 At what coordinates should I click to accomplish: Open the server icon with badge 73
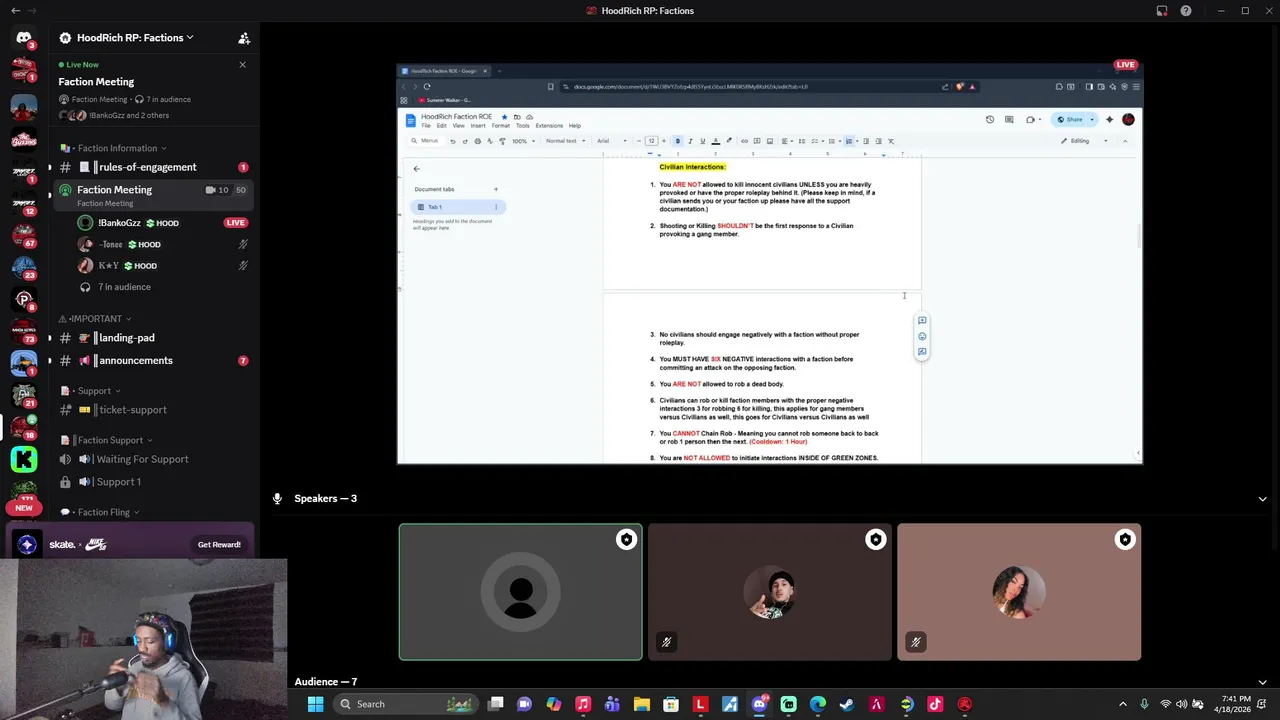[x=24, y=331]
